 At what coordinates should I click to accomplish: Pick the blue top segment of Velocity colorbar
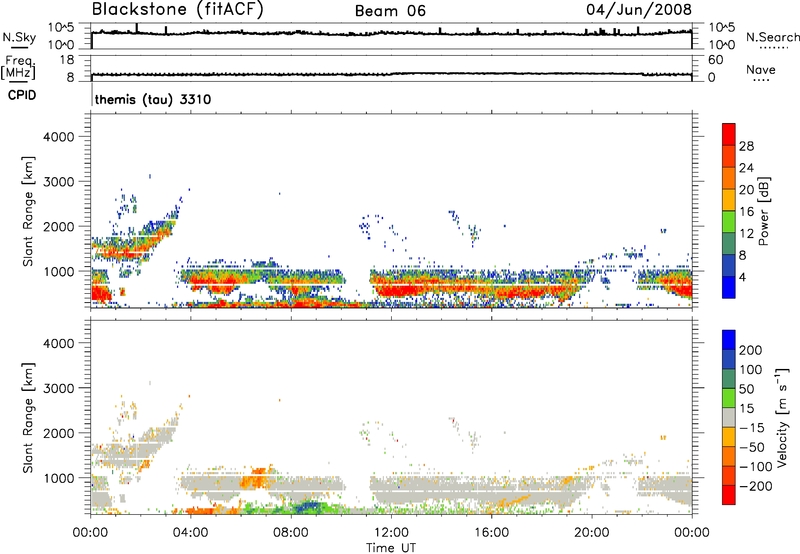729,340
